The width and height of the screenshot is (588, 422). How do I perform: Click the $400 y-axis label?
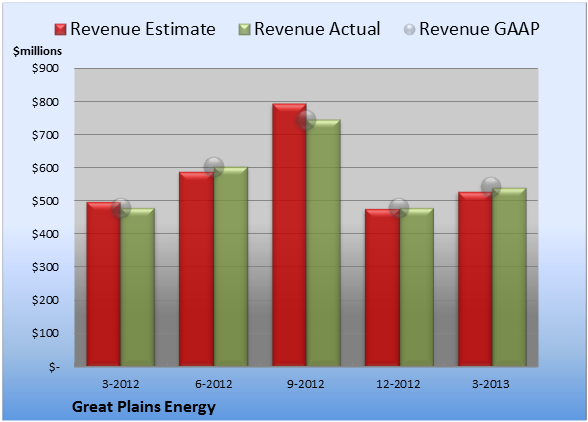[x=45, y=234]
